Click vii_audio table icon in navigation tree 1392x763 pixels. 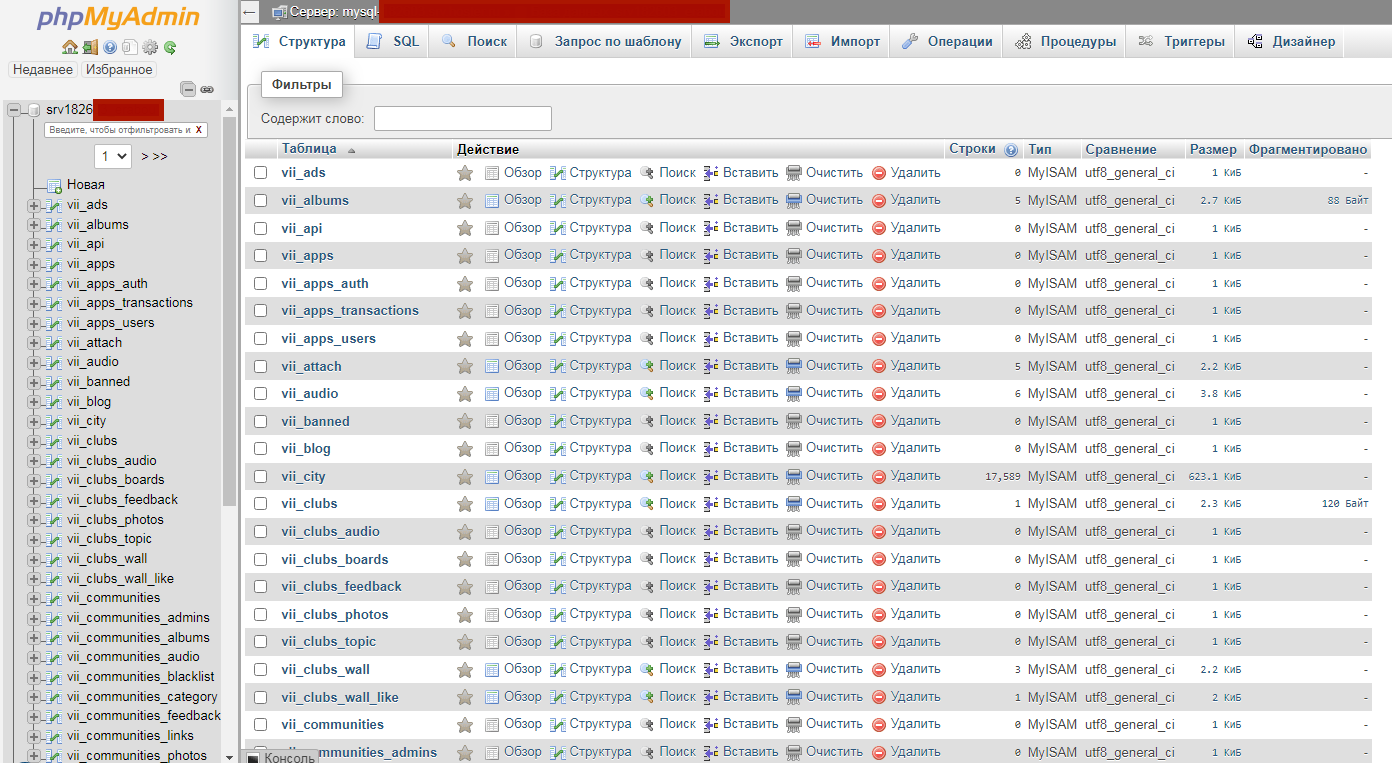53,362
